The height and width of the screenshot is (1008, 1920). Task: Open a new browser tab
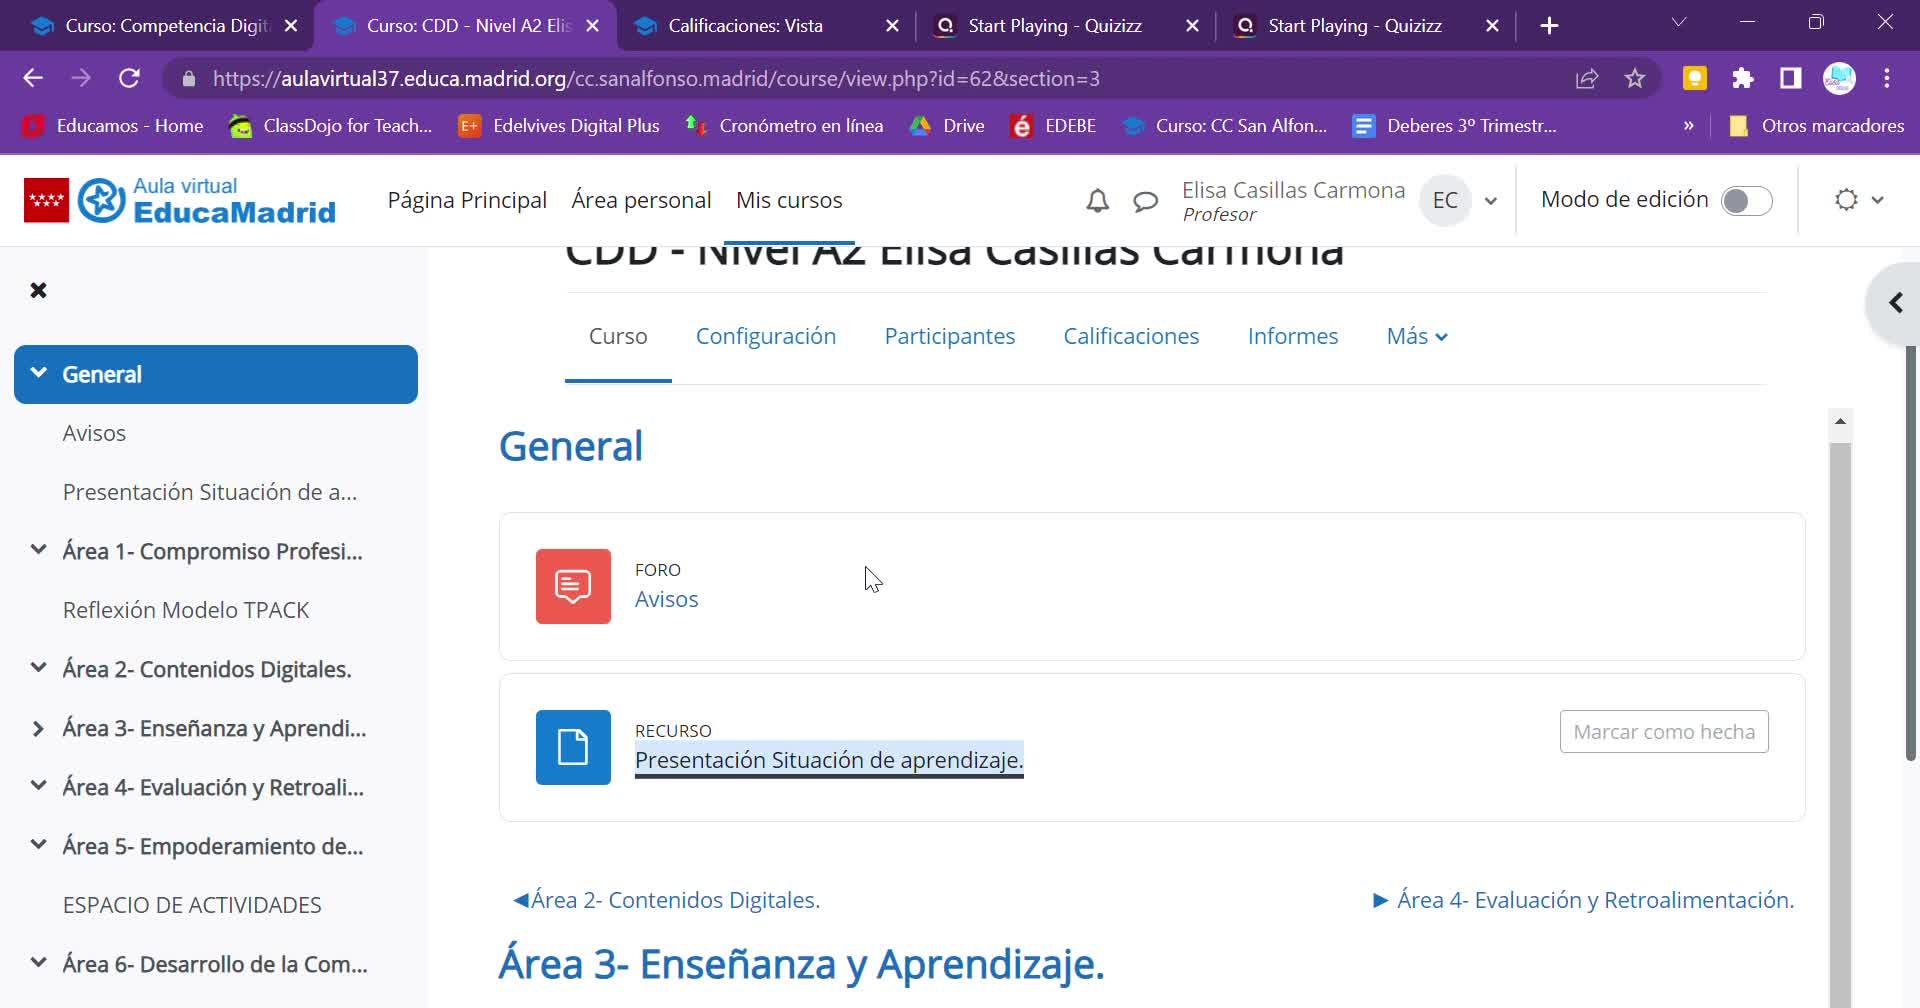(x=1549, y=26)
